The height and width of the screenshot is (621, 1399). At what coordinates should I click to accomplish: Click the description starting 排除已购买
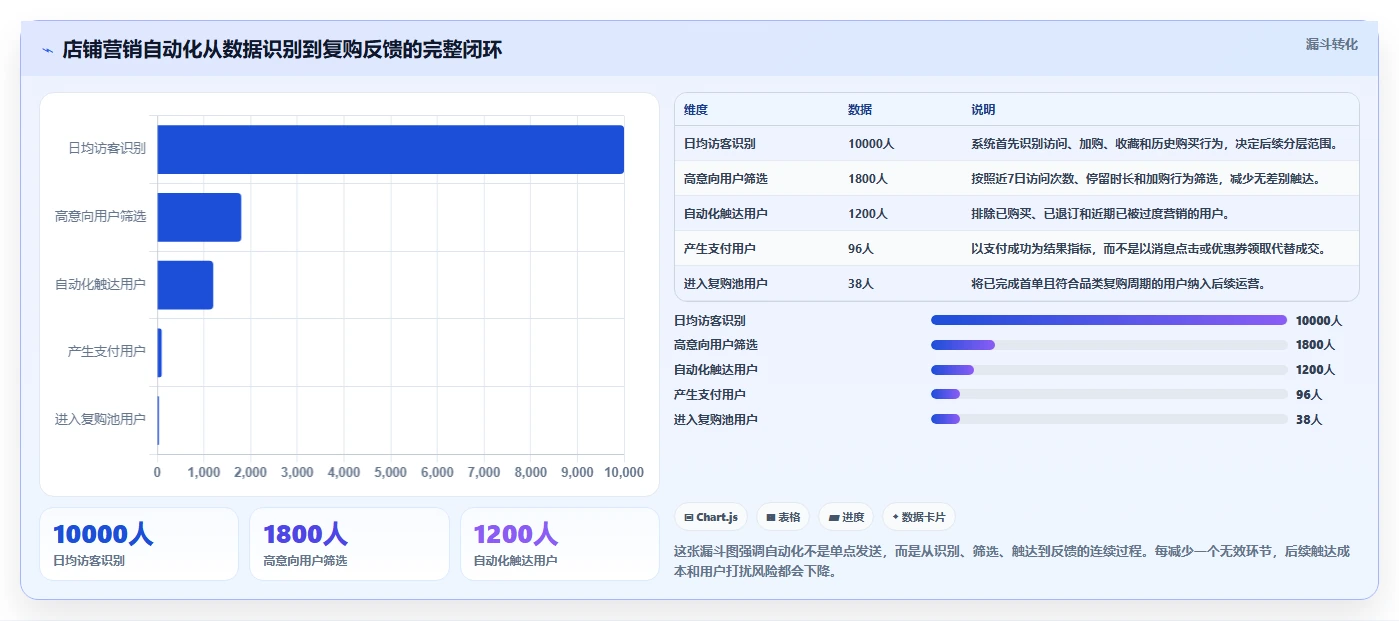point(1100,214)
